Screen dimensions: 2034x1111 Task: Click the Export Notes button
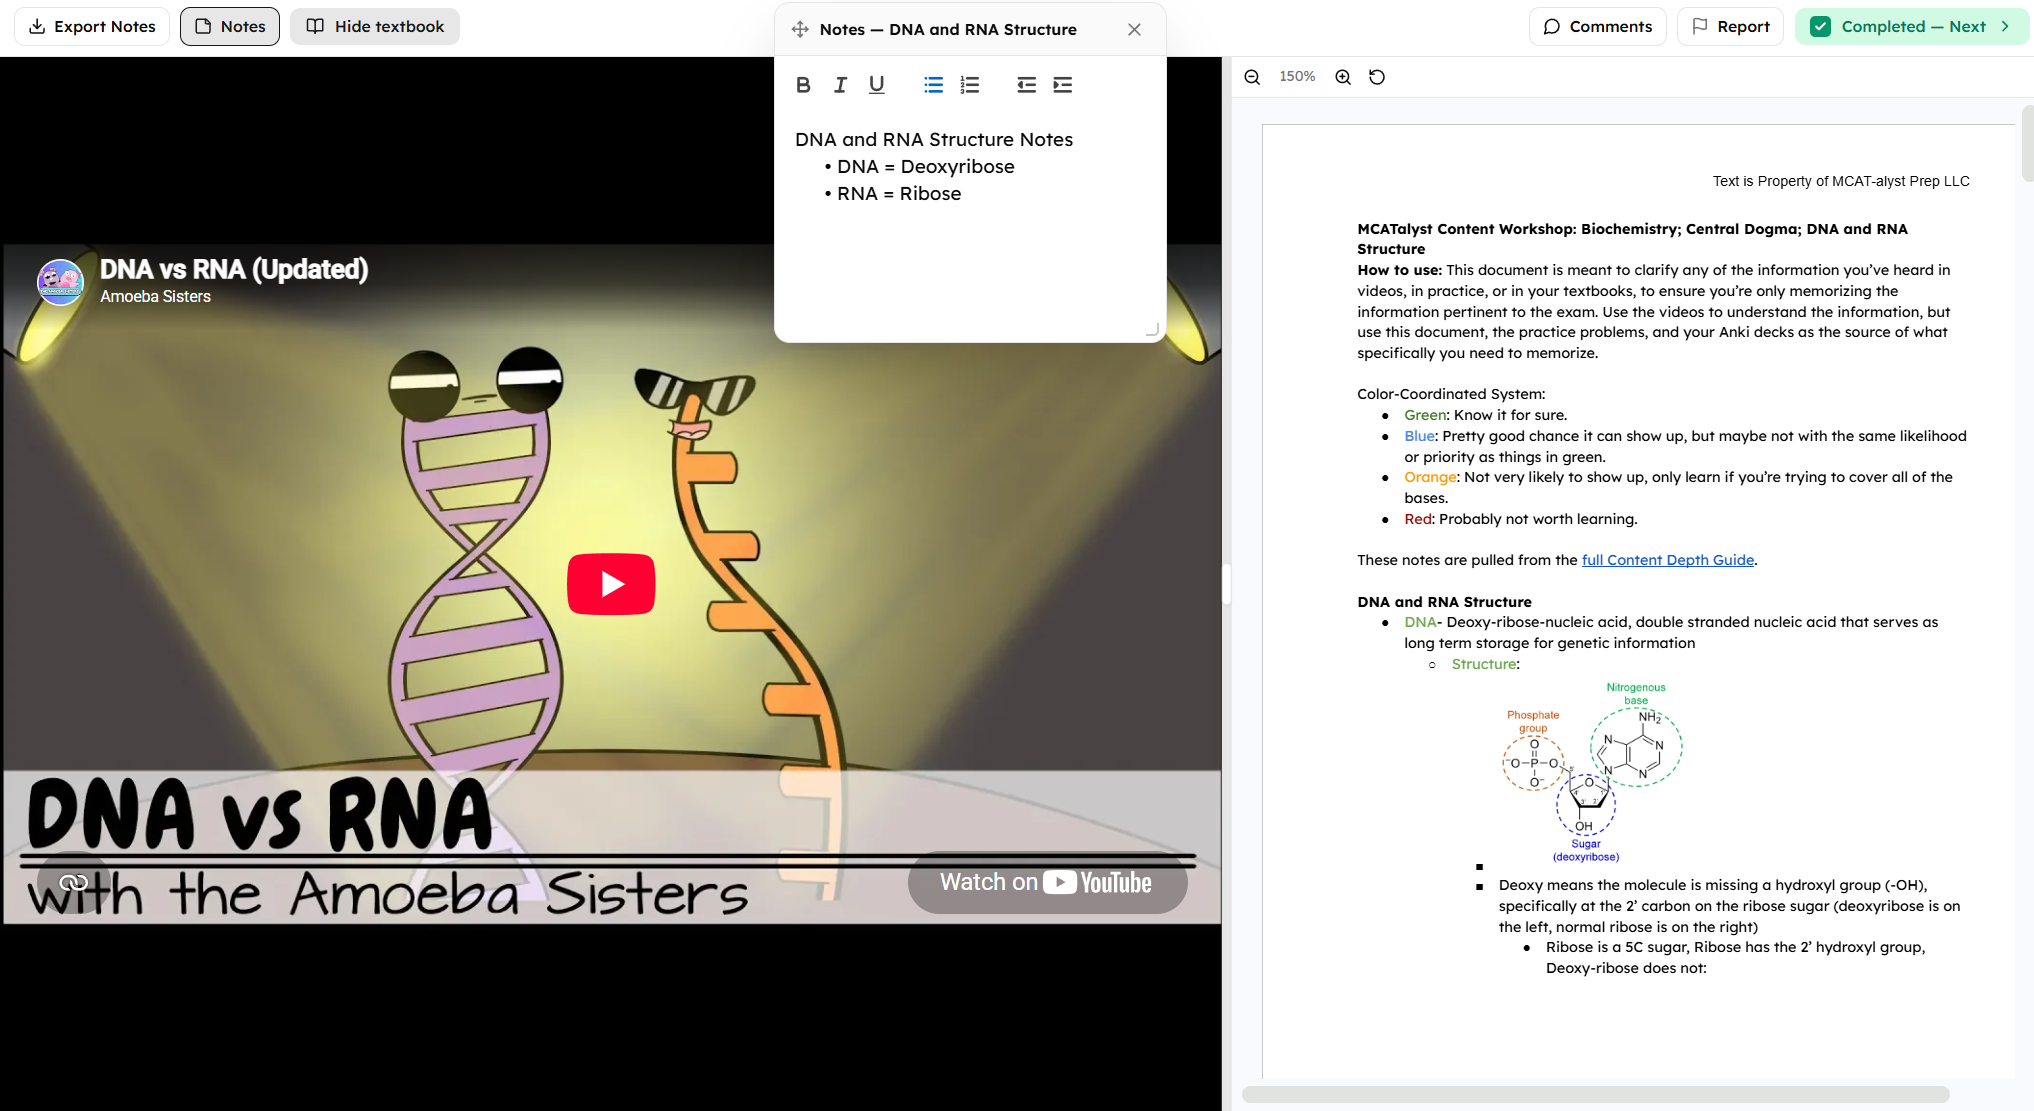coord(92,27)
